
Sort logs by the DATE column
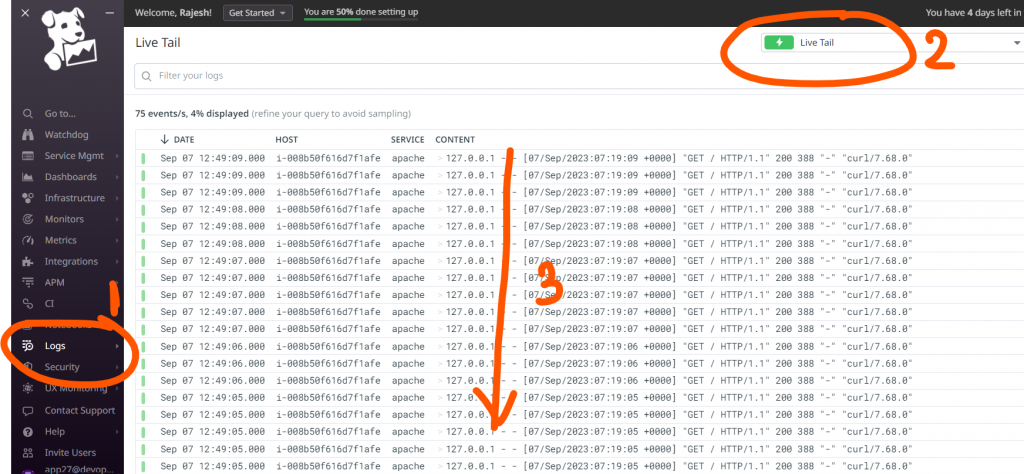pyautogui.click(x=183, y=139)
